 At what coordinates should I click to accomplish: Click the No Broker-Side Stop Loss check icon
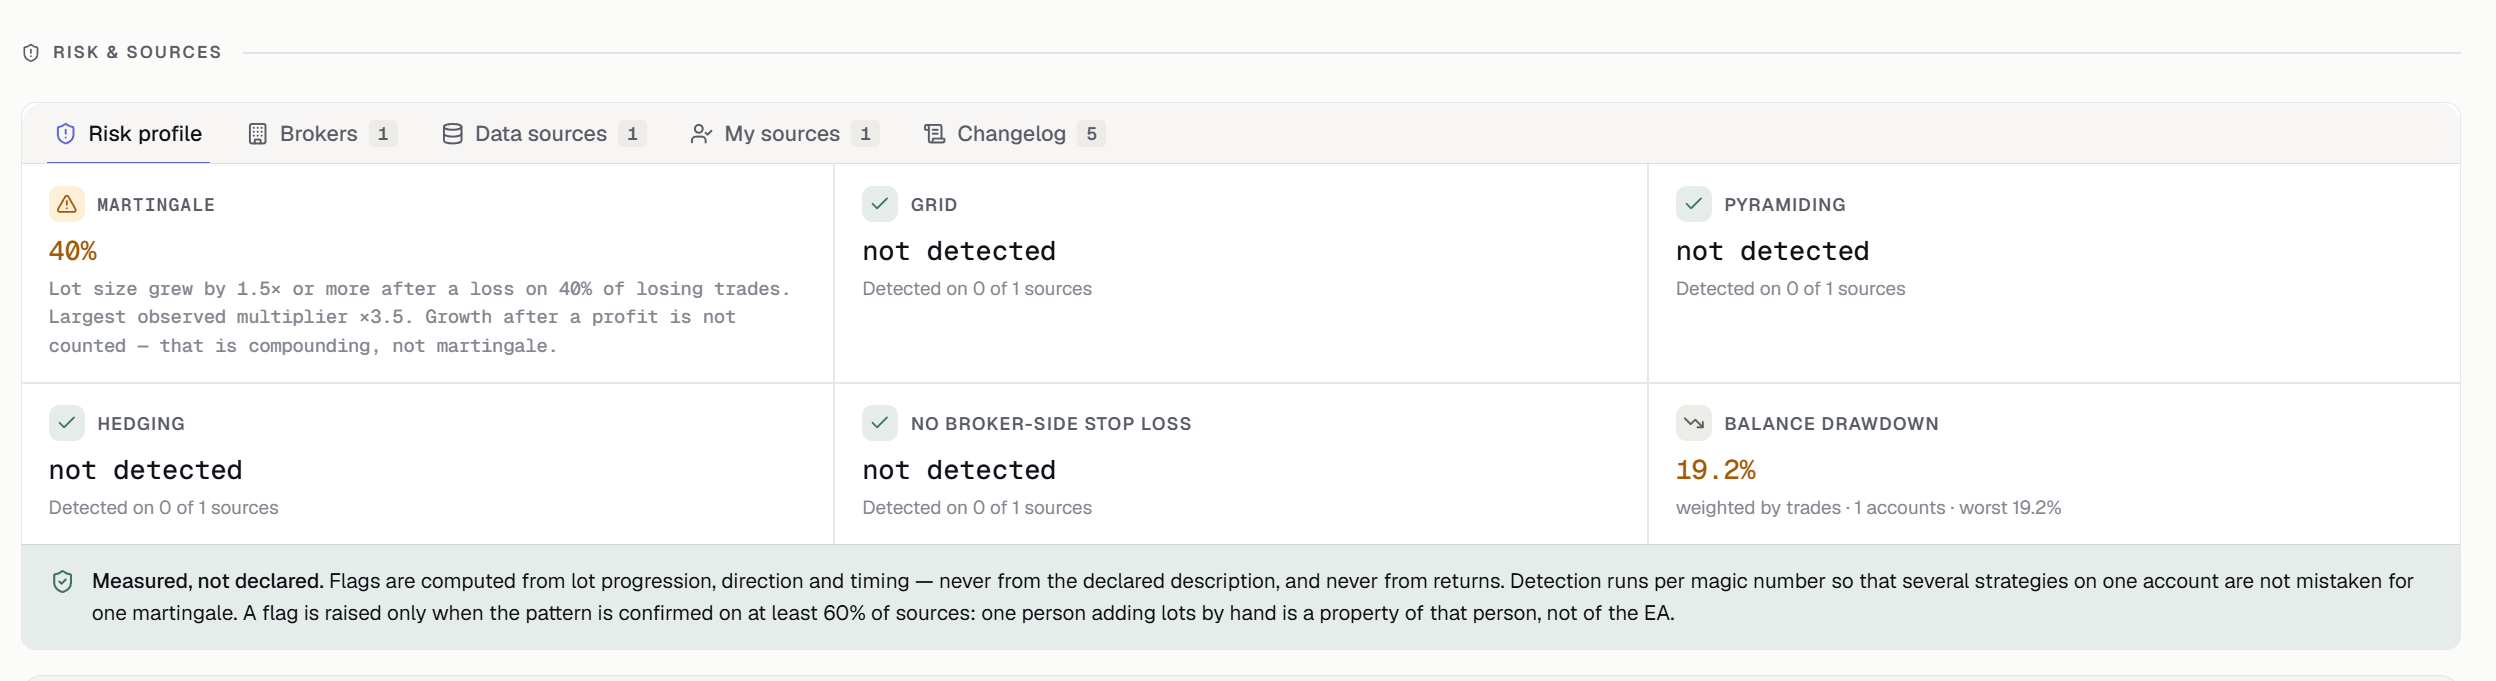pos(880,423)
